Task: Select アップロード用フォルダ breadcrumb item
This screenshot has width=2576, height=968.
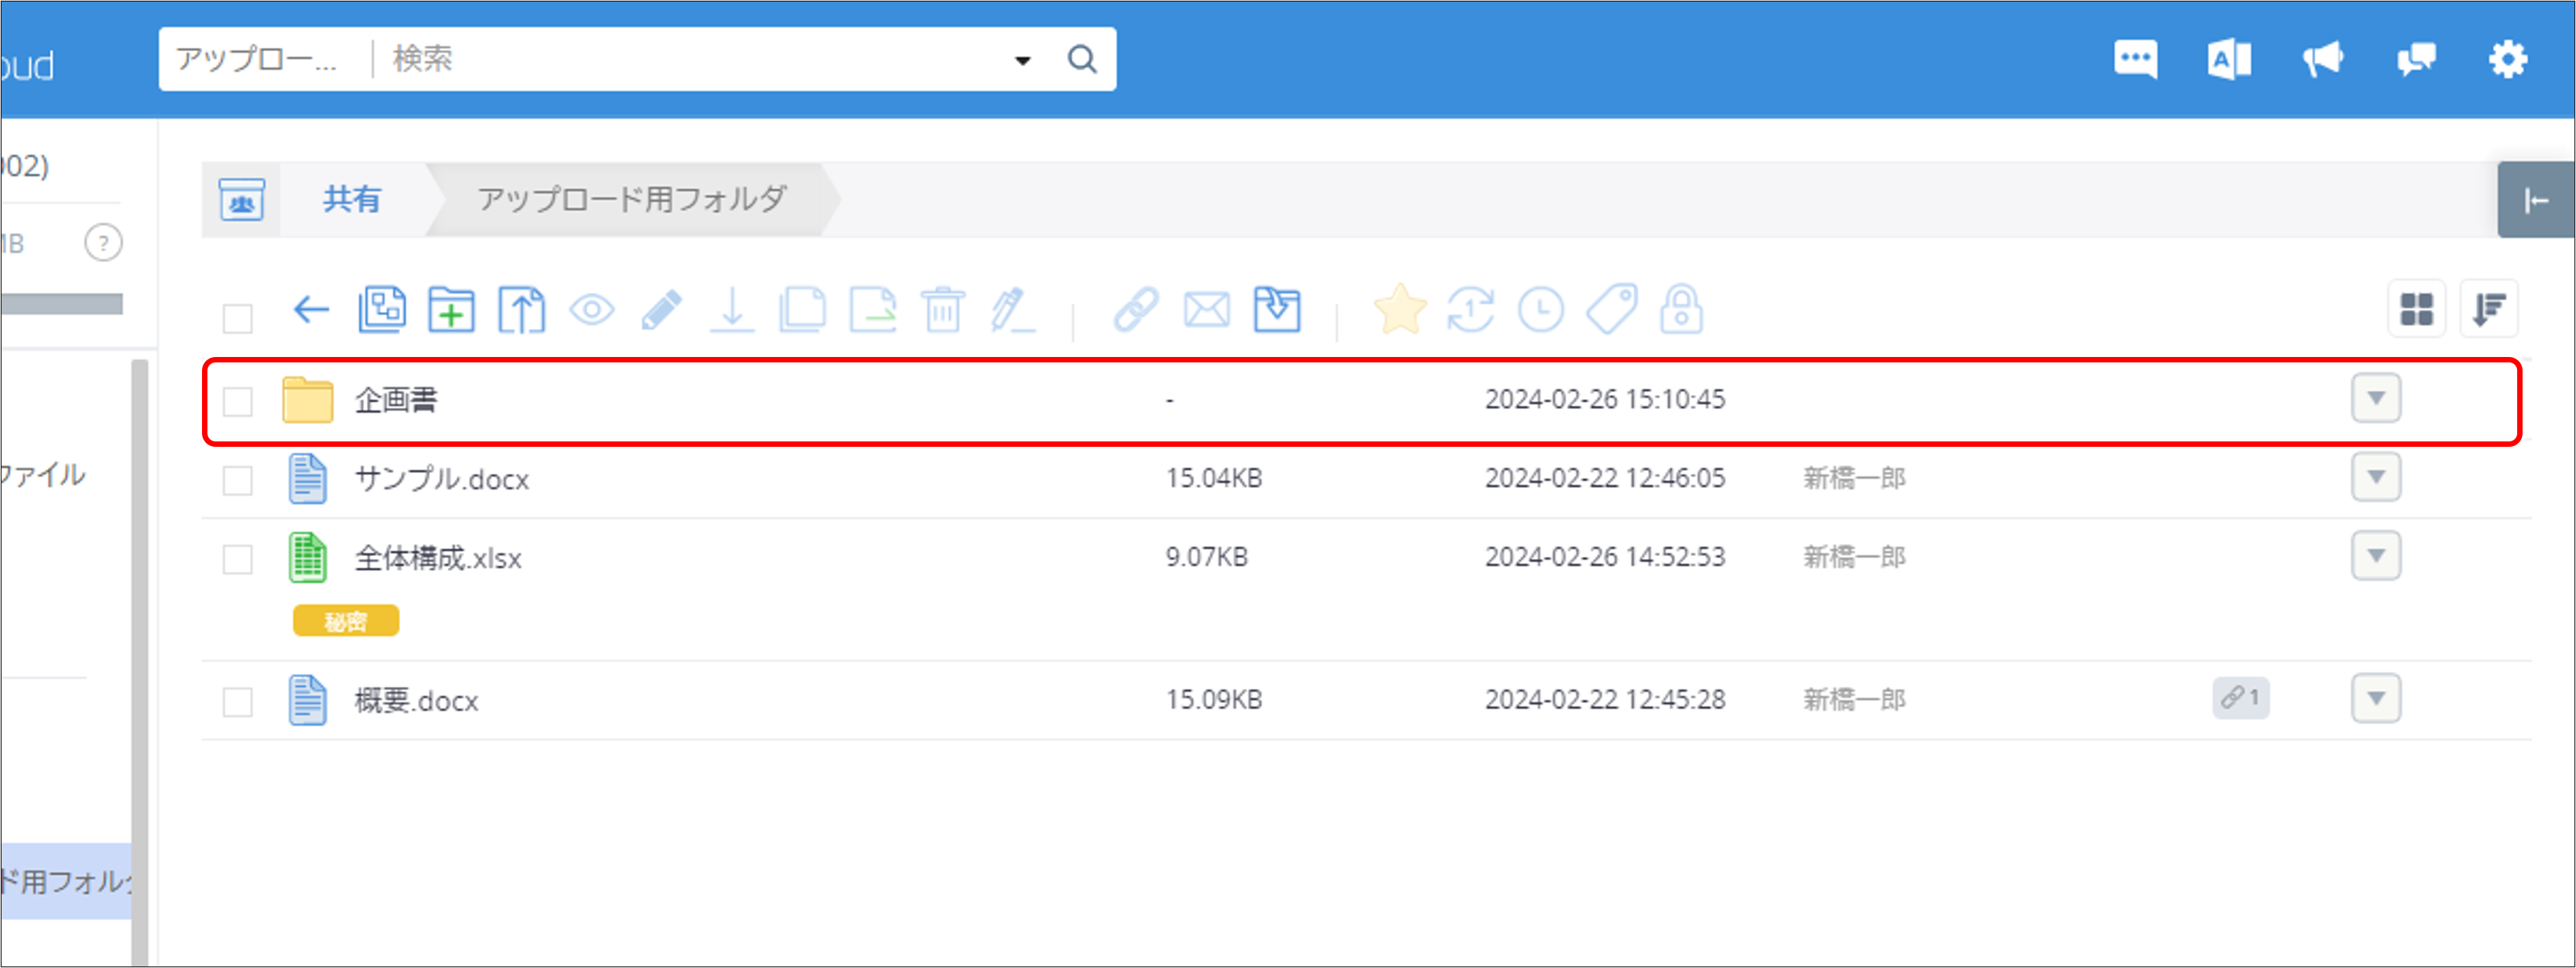Action: tap(632, 199)
